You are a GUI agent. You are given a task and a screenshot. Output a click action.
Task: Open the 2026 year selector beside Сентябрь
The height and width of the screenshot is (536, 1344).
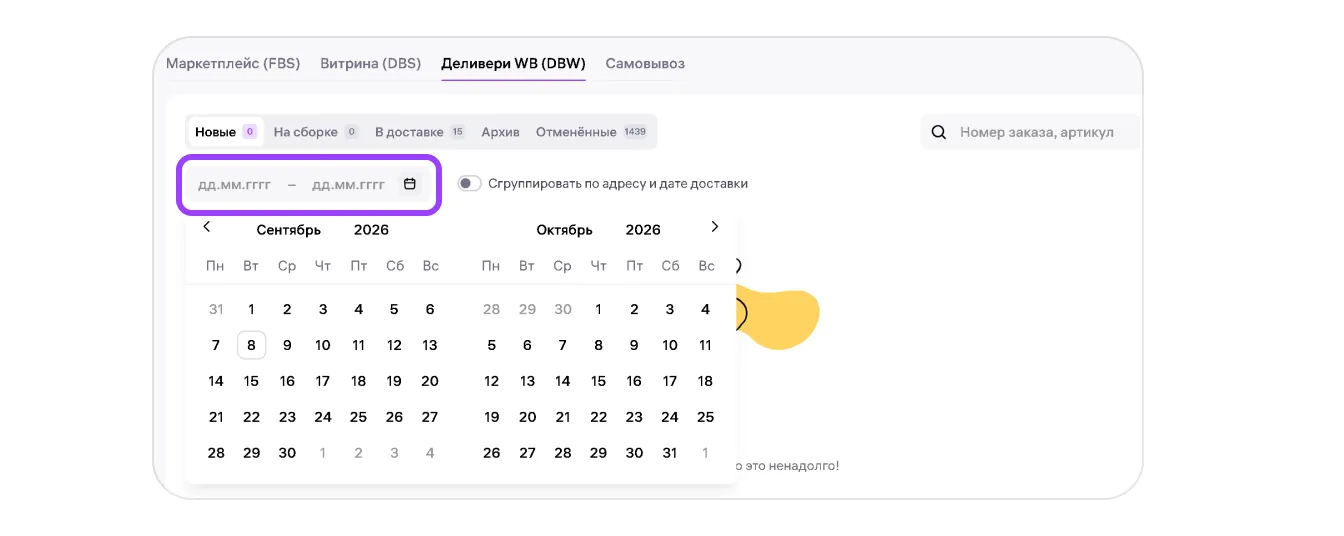coord(371,230)
